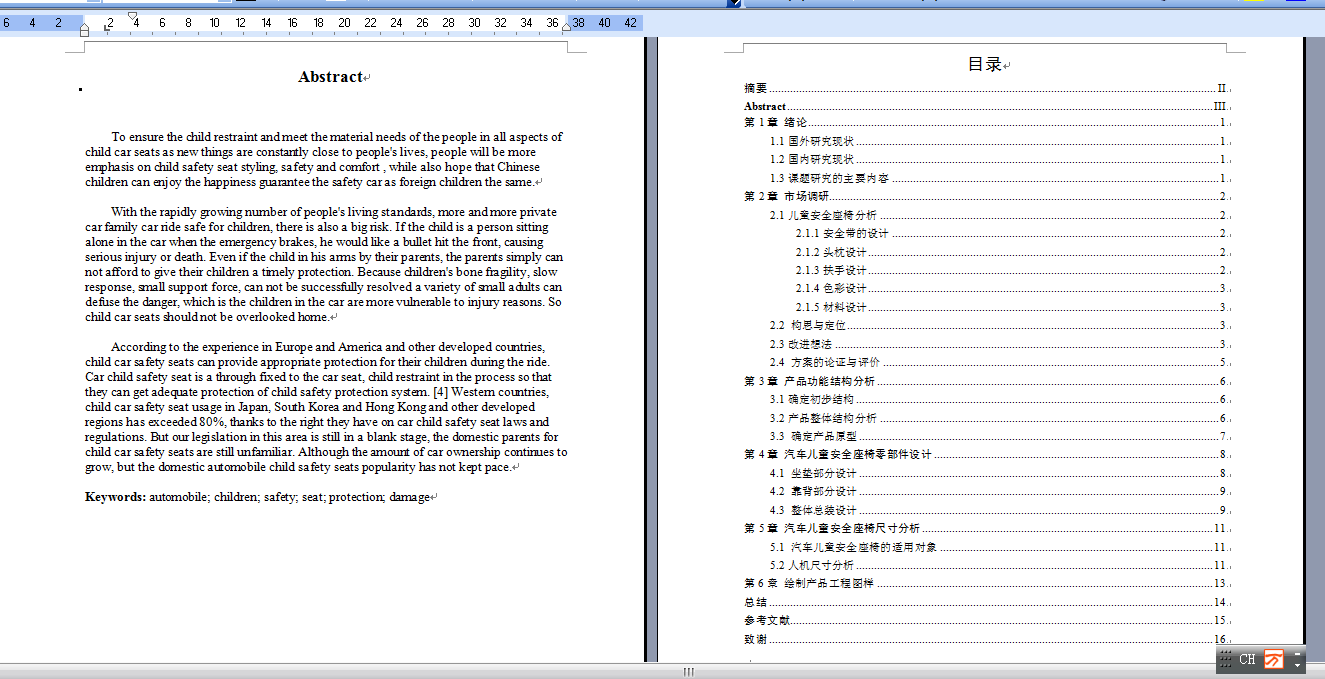Open 1.1 国外研究现状 contents entry
This screenshot has width=1325, height=679.
point(1000,141)
